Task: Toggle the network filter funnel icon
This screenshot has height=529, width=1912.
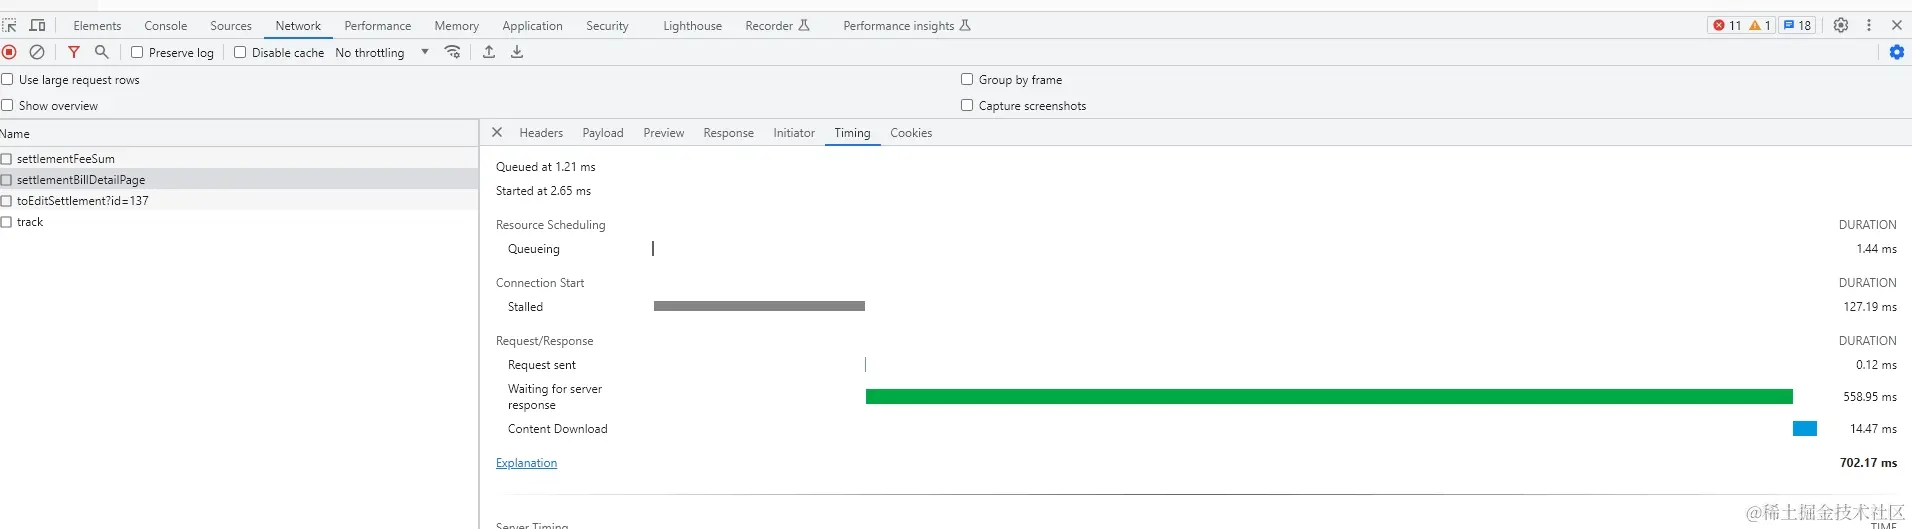Action: [74, 52]
